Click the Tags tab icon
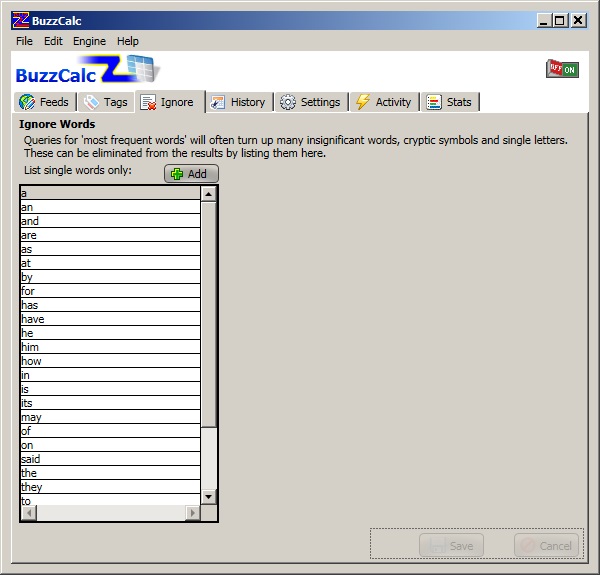This screenshot has width=600, height=575. click(x=91, y=102)
